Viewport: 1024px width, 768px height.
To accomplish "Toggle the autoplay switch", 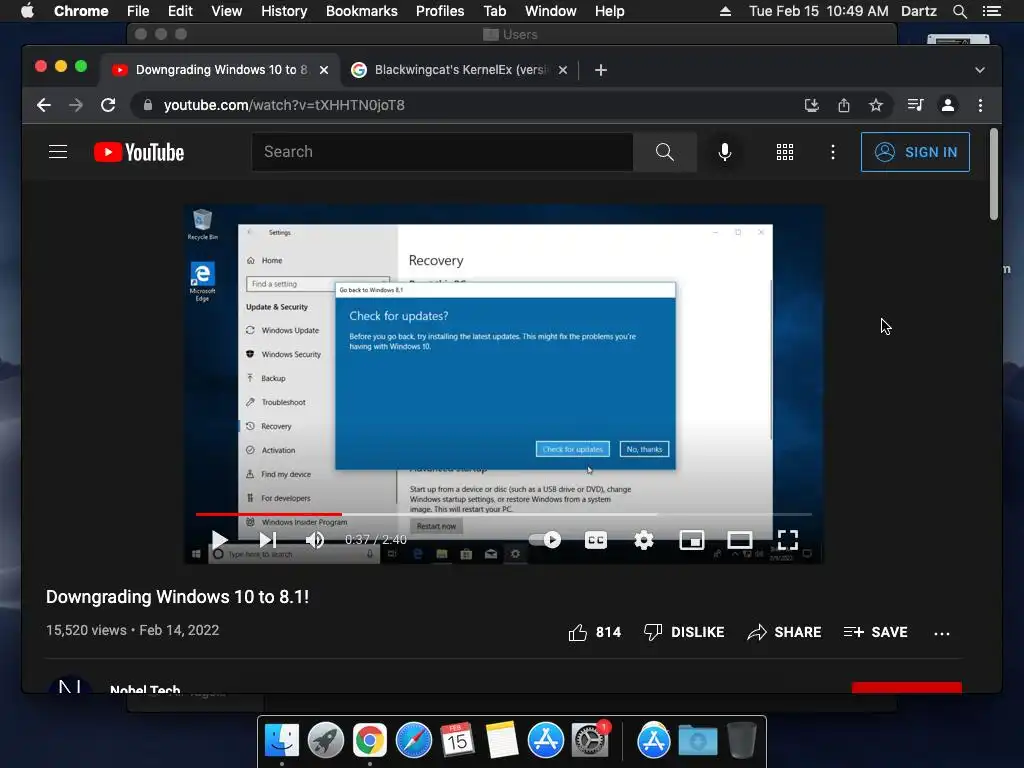I will pyautogui.click(x=545, y=540).
